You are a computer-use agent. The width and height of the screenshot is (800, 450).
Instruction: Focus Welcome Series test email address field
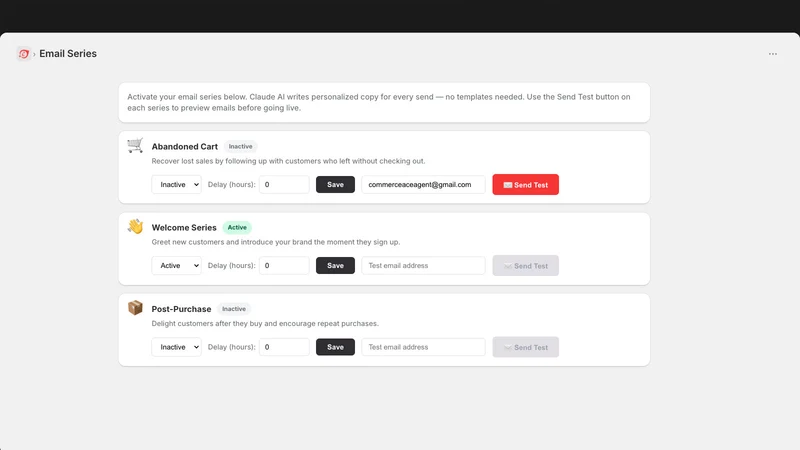(x=423, y=265)
